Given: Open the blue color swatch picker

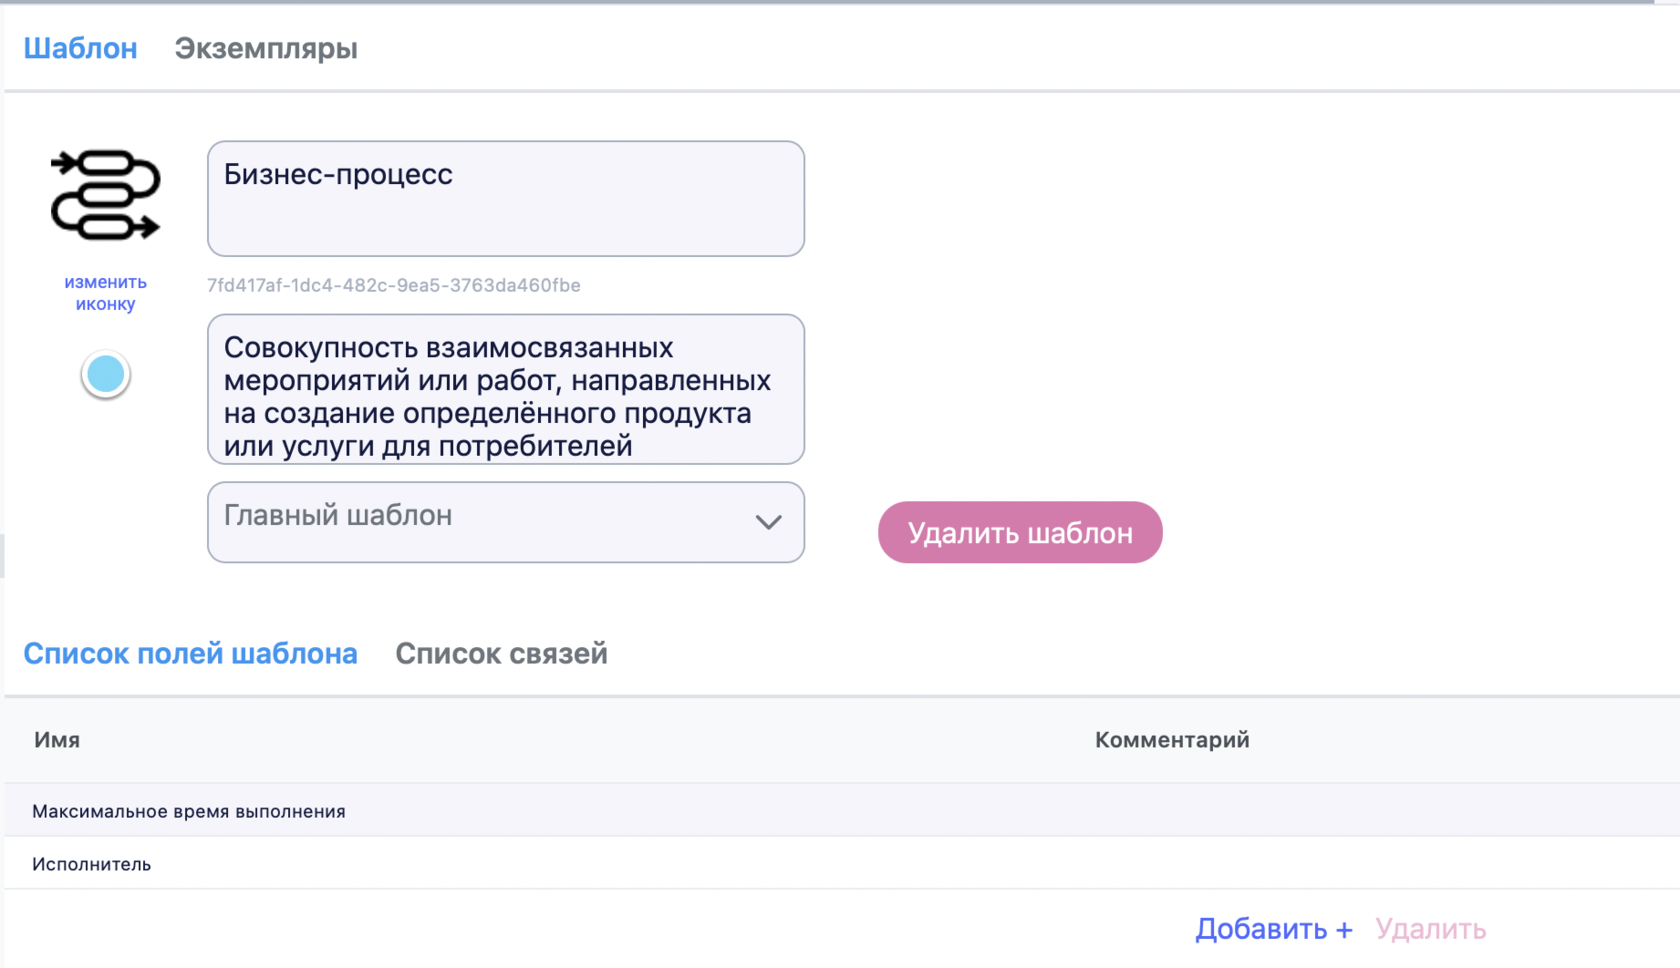Looking at the screenshot, I should pos(105,374).
